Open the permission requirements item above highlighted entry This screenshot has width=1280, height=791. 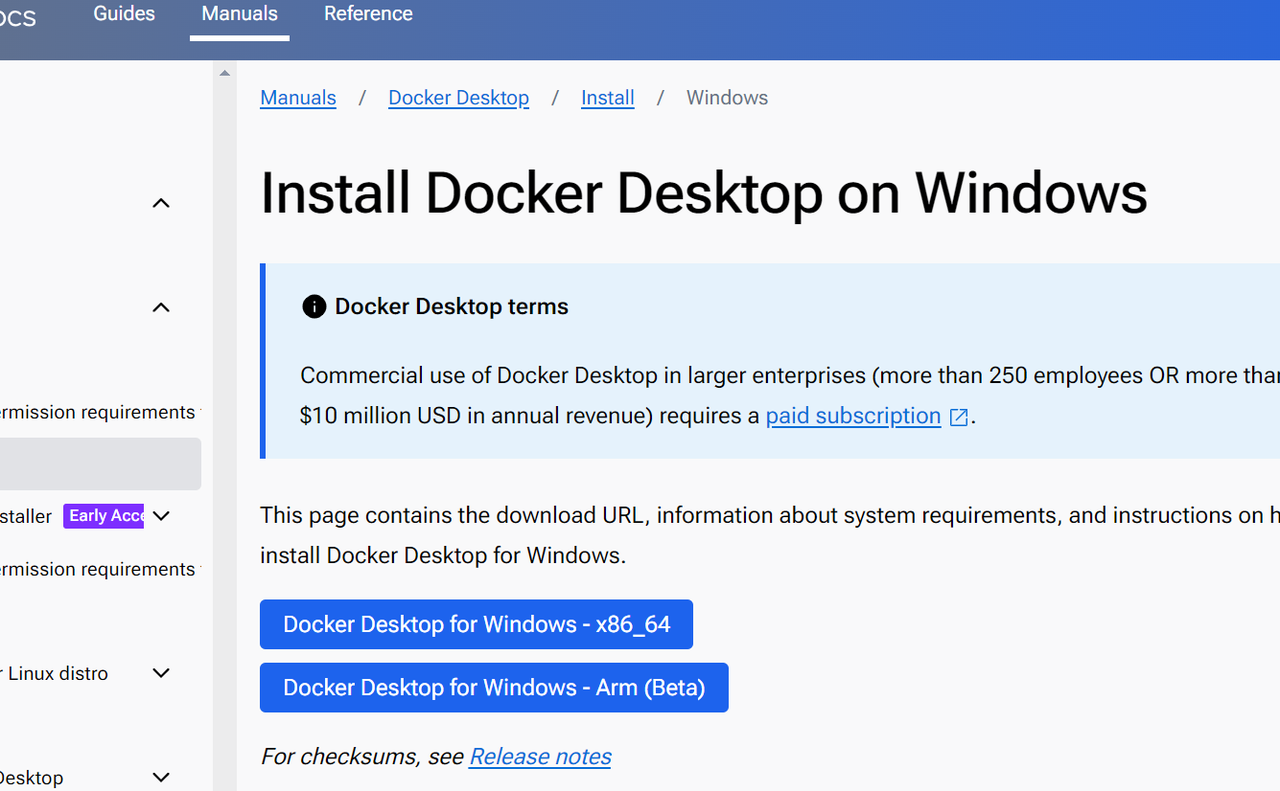click(98, 412)
